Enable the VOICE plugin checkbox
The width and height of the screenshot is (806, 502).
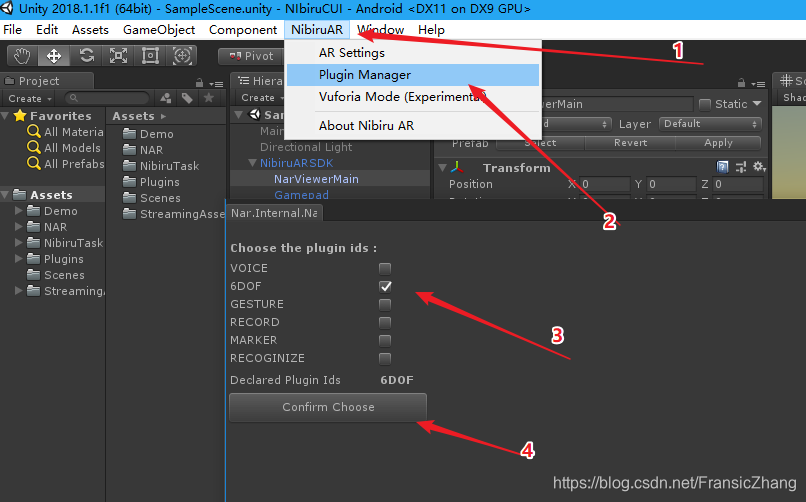pyautogui.click(x=384, y=268)
